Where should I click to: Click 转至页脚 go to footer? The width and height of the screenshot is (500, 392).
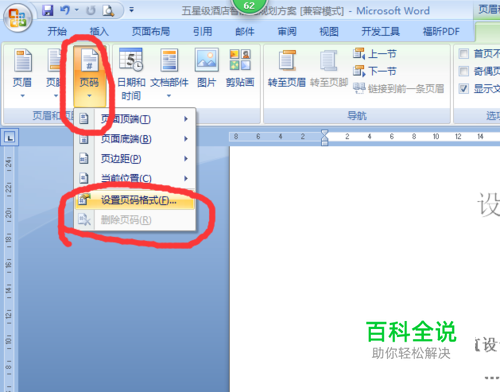coord(329,69)
